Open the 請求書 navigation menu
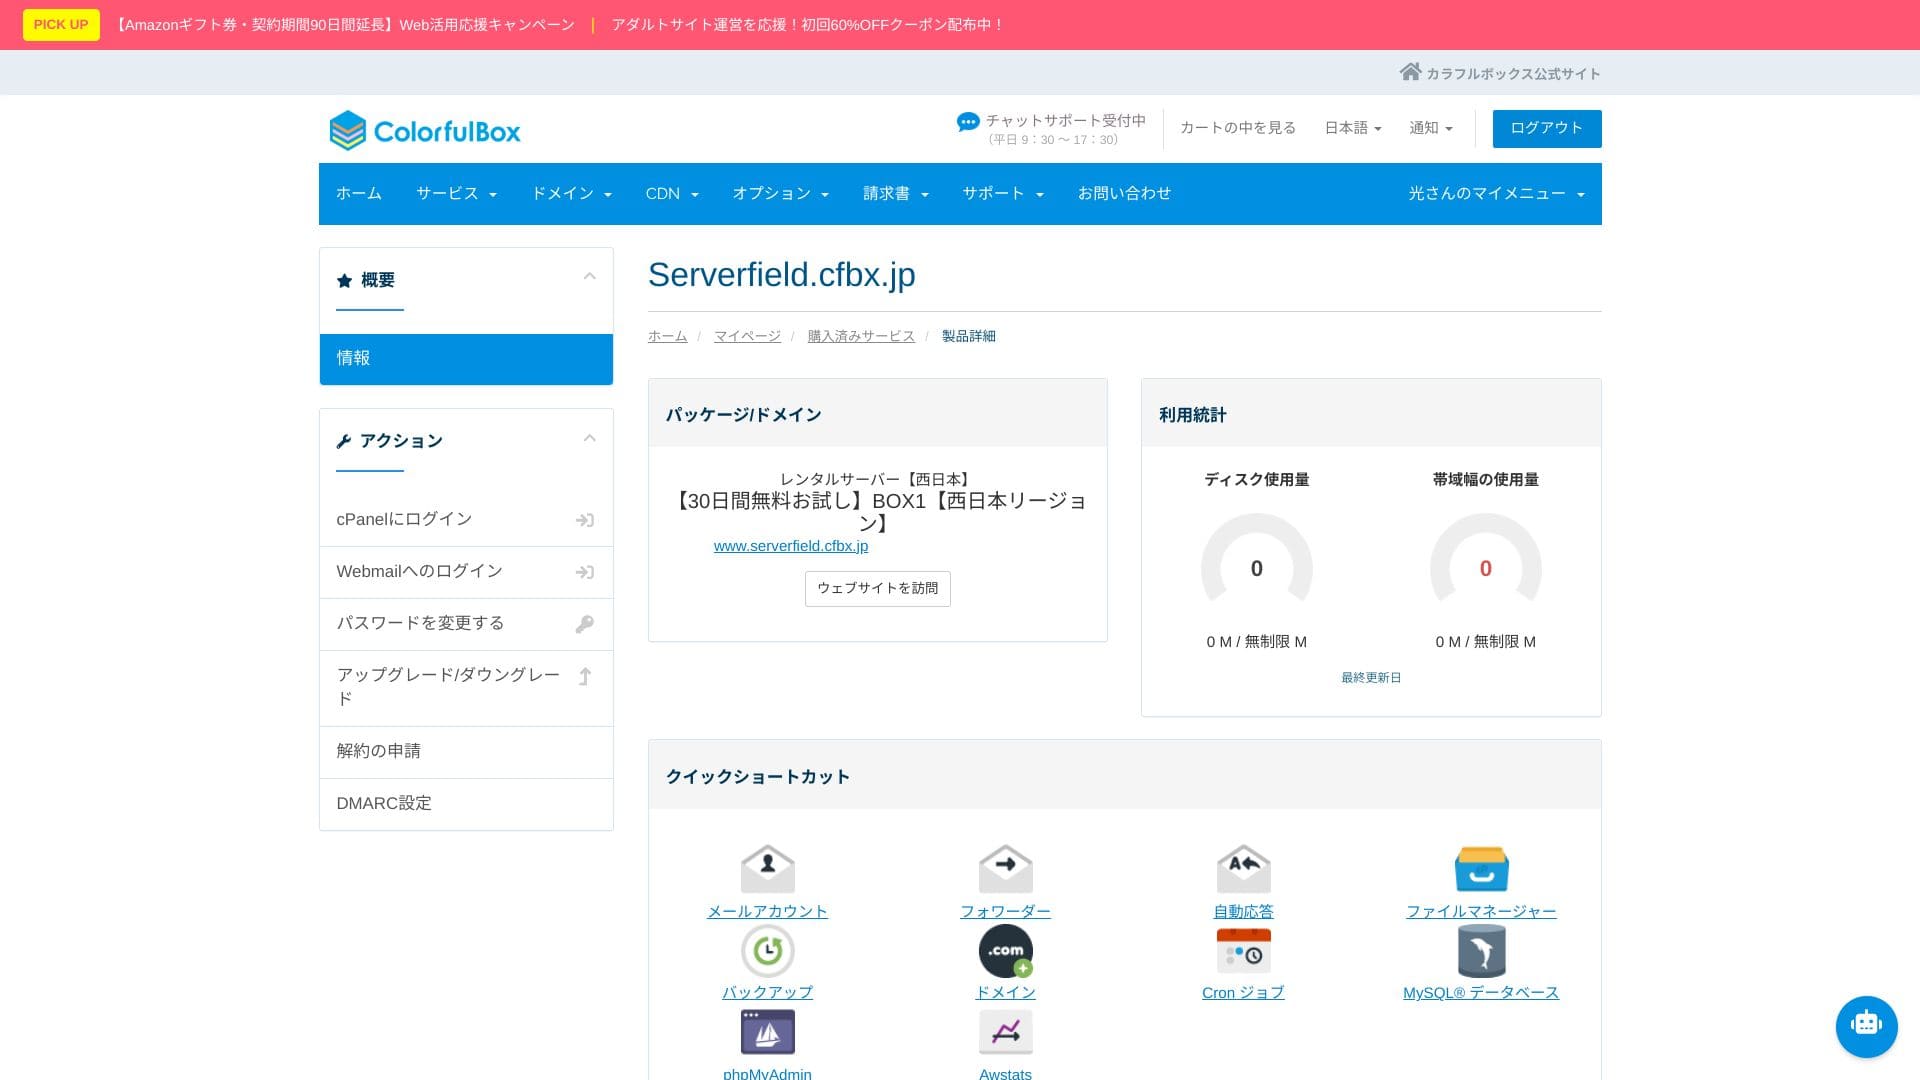 tap(895, 194)
